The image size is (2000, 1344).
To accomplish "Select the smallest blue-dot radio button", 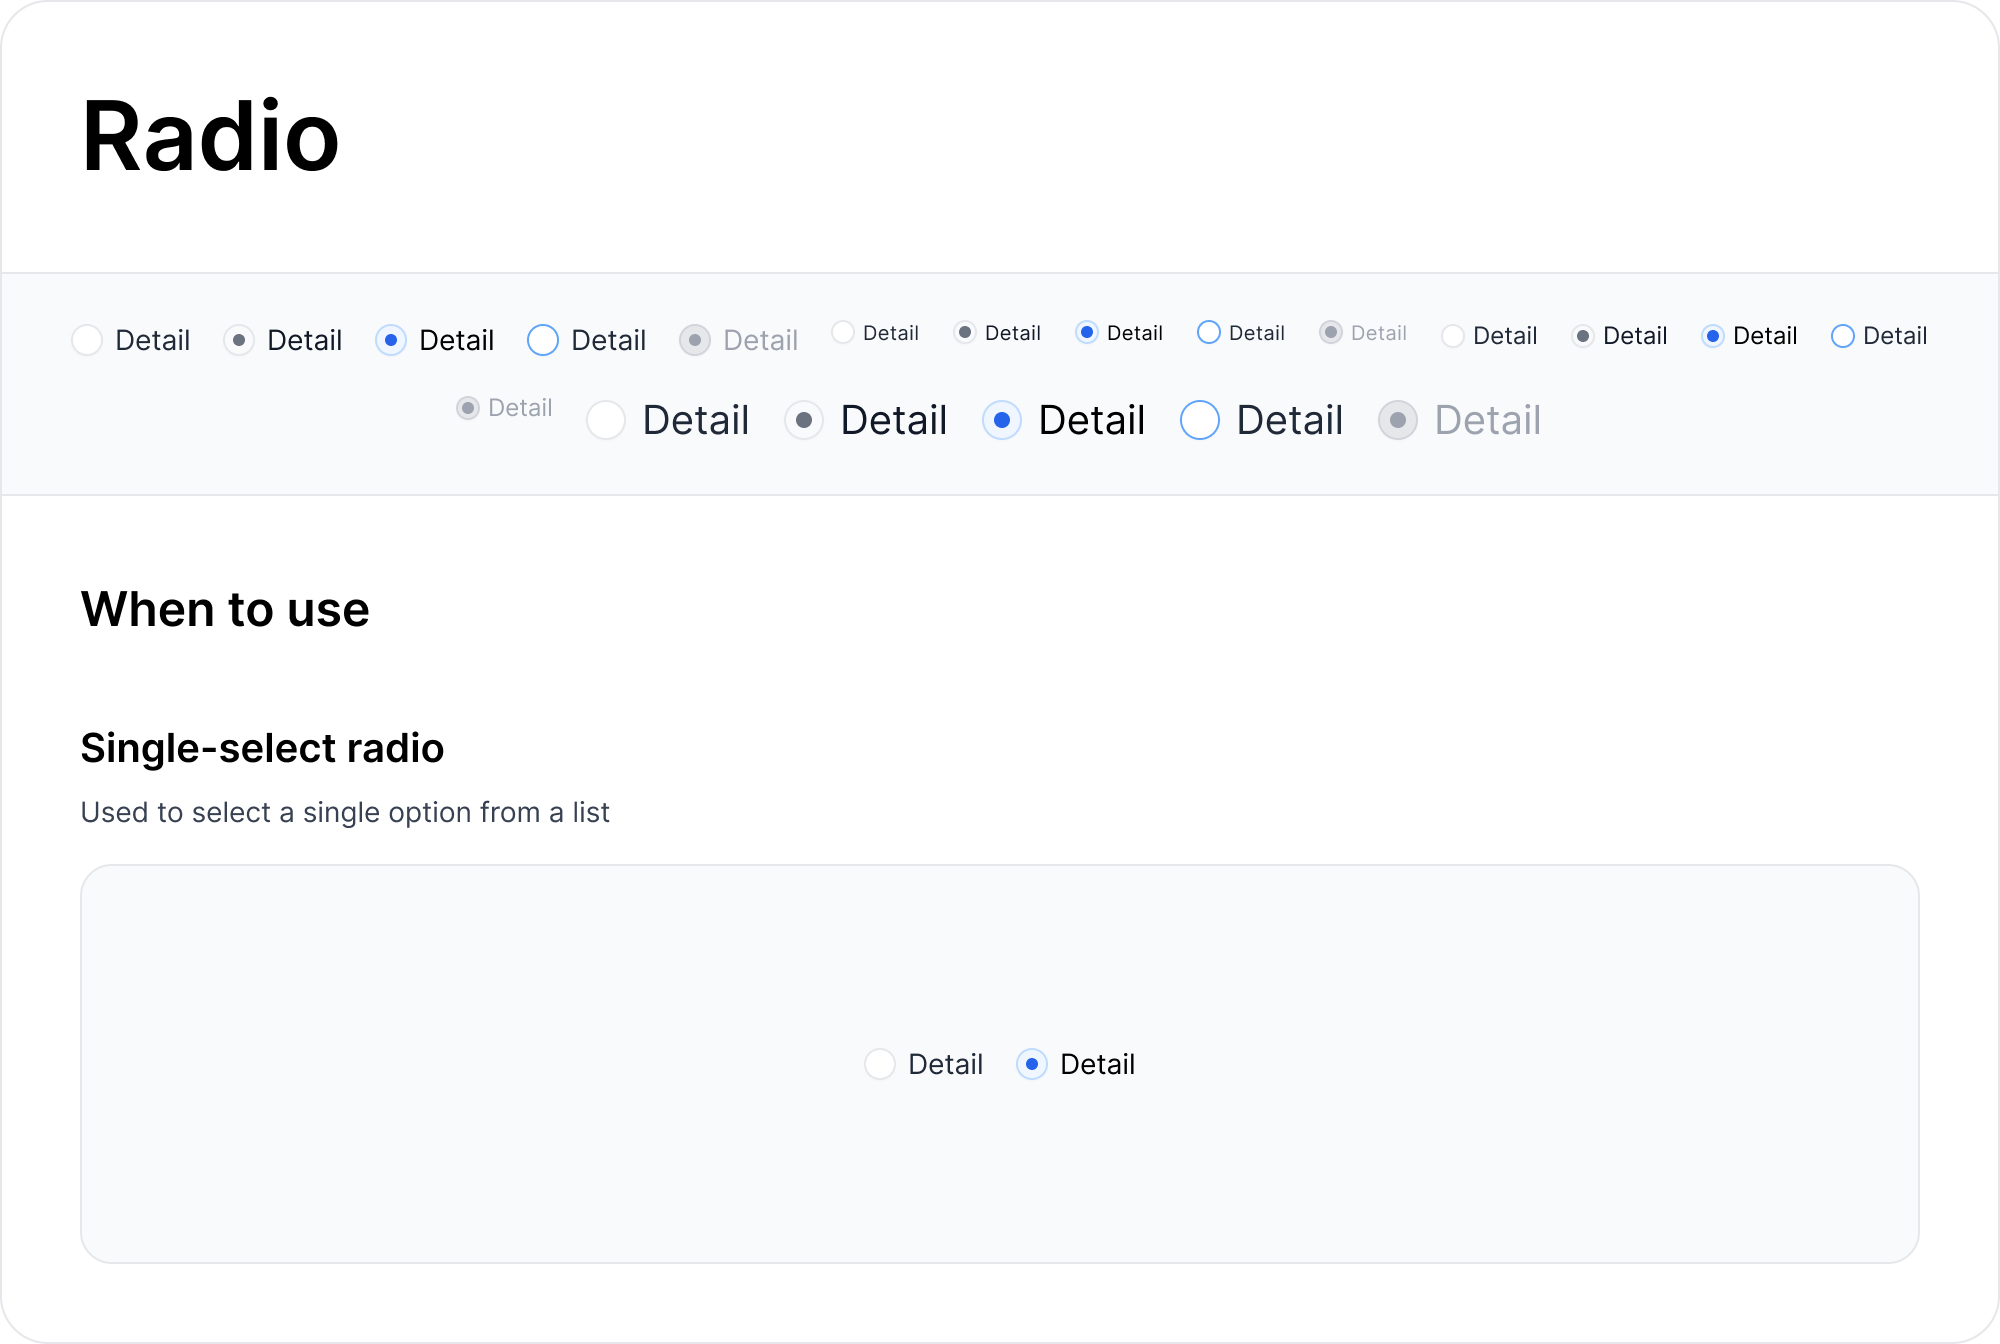I will (x=1087, y=332).
